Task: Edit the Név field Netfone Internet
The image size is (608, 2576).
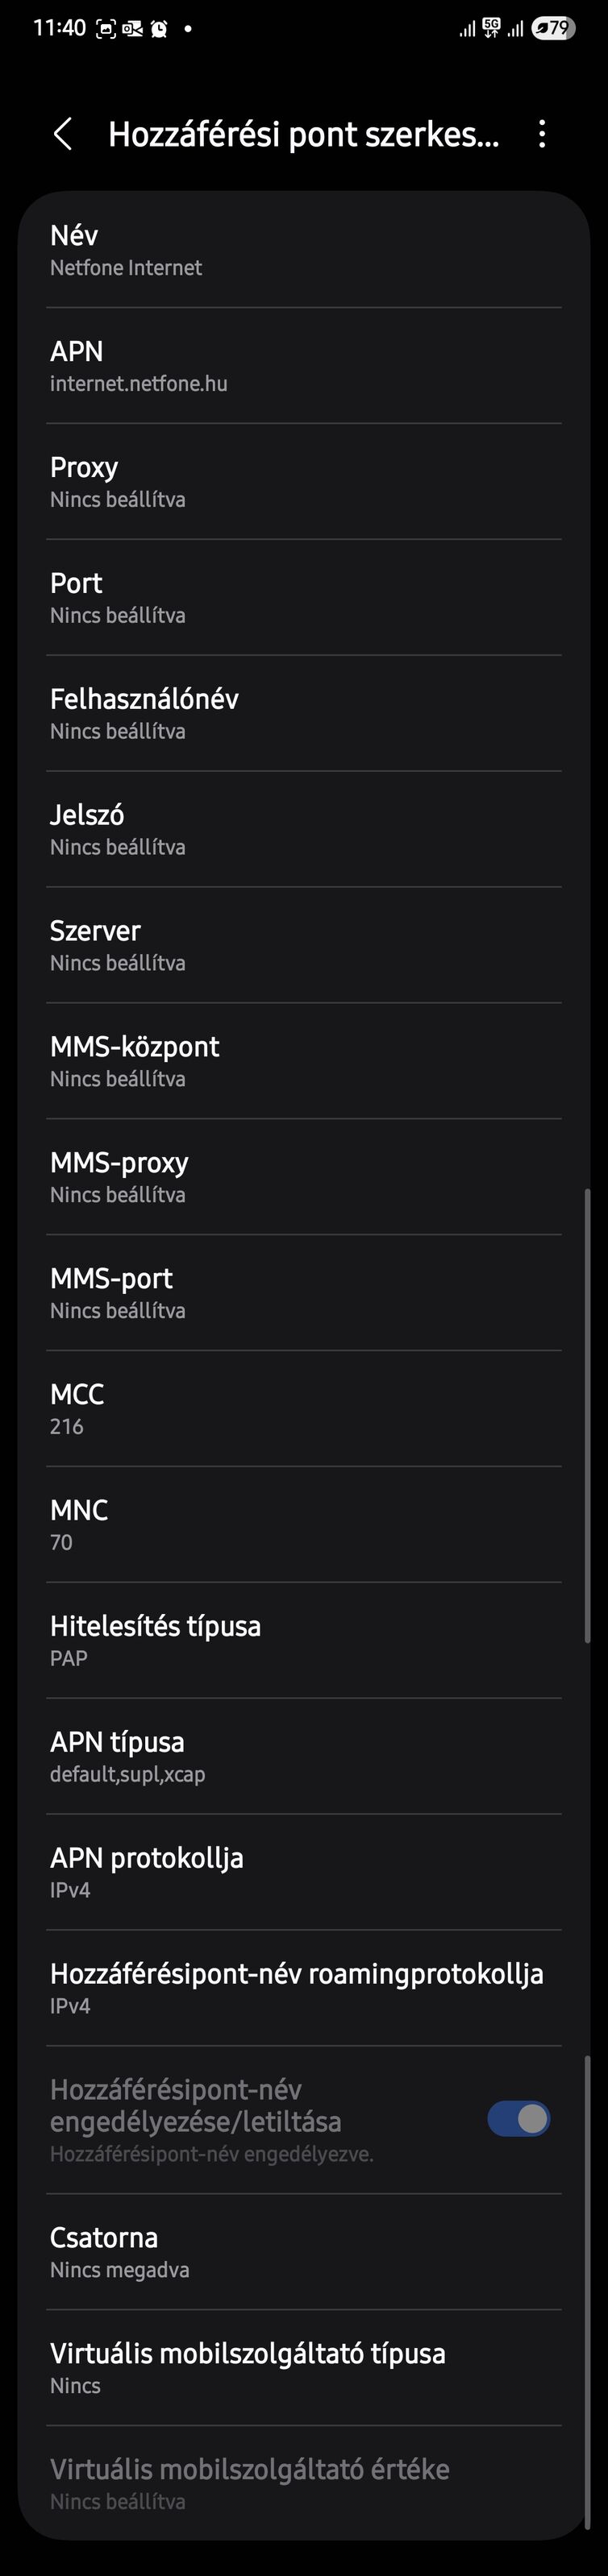Action: coord(304,250)
